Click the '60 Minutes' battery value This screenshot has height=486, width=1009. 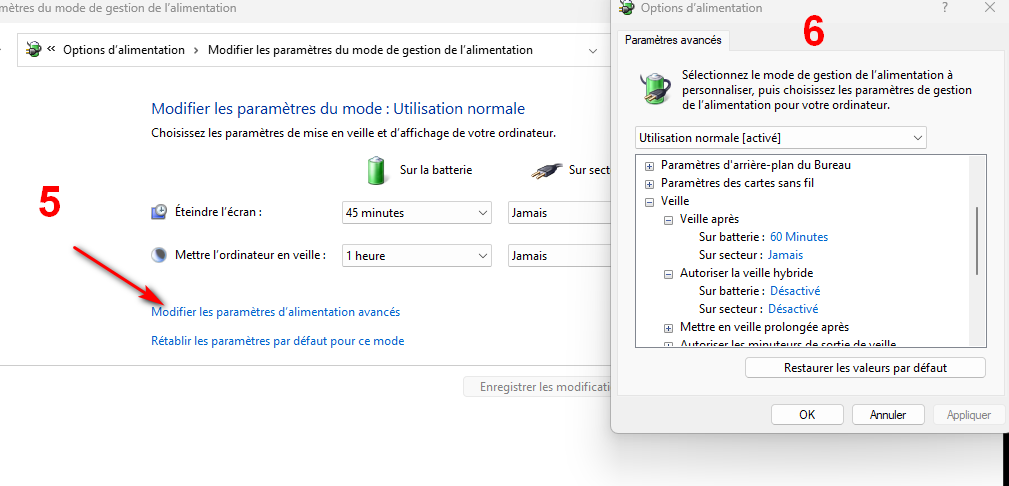pos(799,237)
